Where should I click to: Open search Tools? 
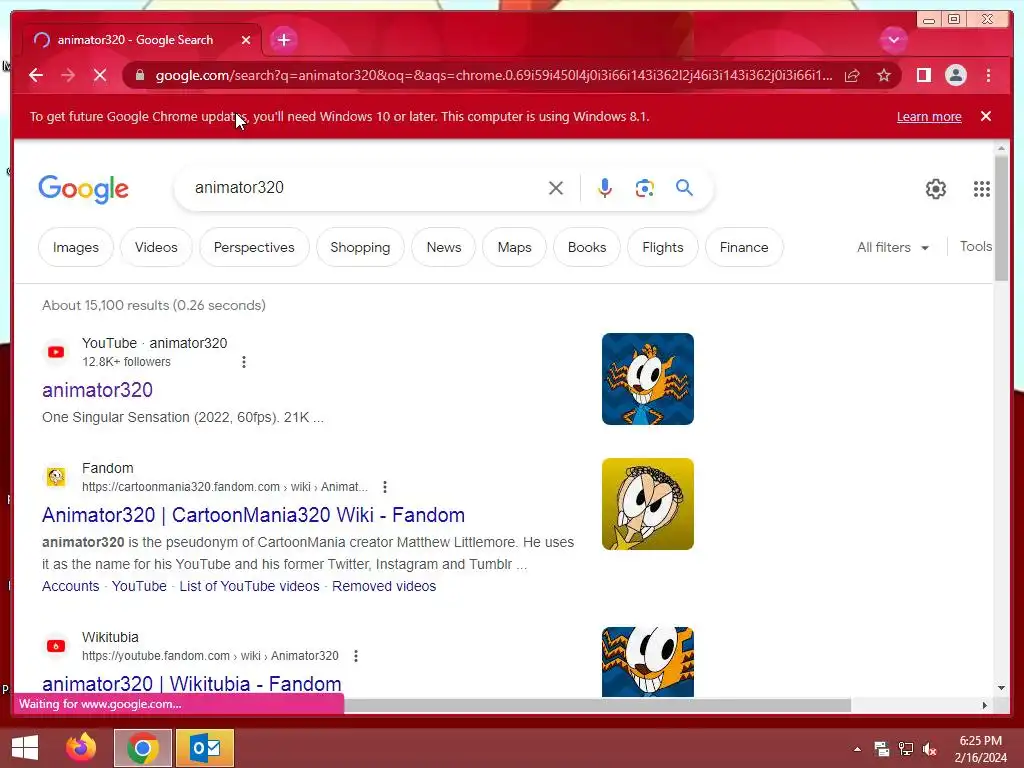point(976,247)
